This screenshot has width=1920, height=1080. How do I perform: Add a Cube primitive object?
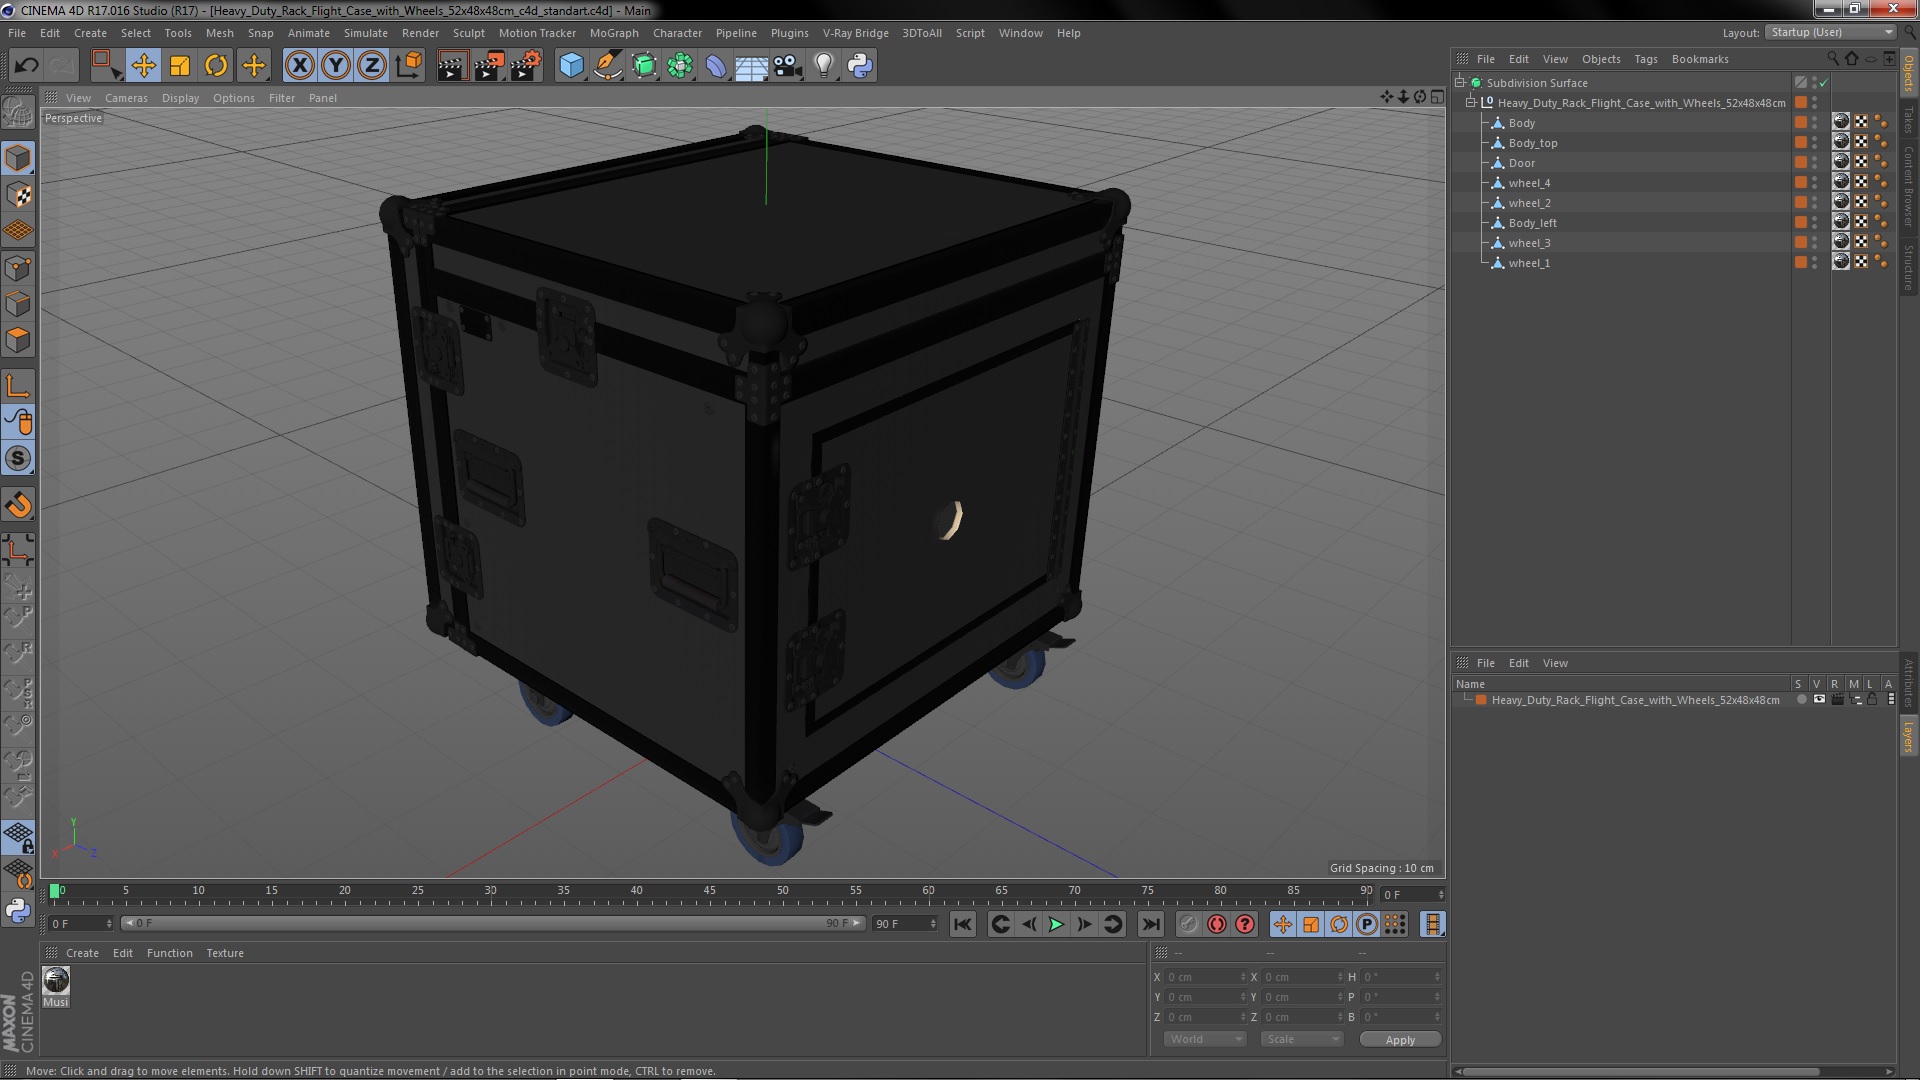point(571,66)
